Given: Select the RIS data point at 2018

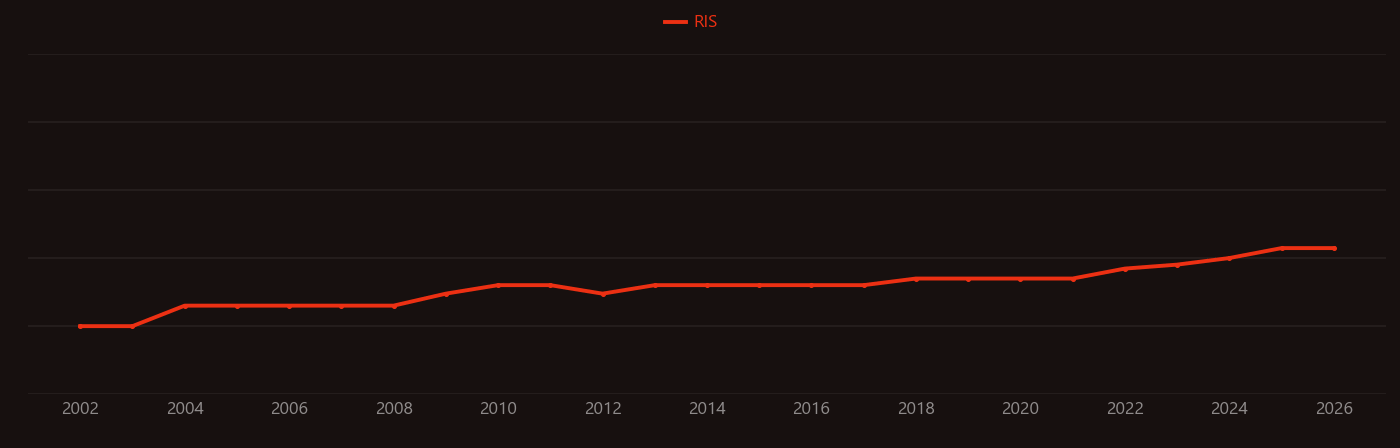Looking at the screenshot, I should 916,279.
